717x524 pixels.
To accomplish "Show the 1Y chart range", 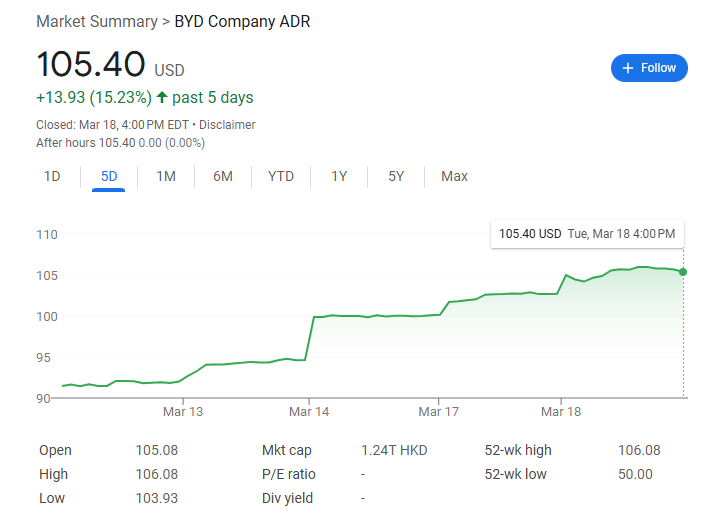I will coord(339,177).
